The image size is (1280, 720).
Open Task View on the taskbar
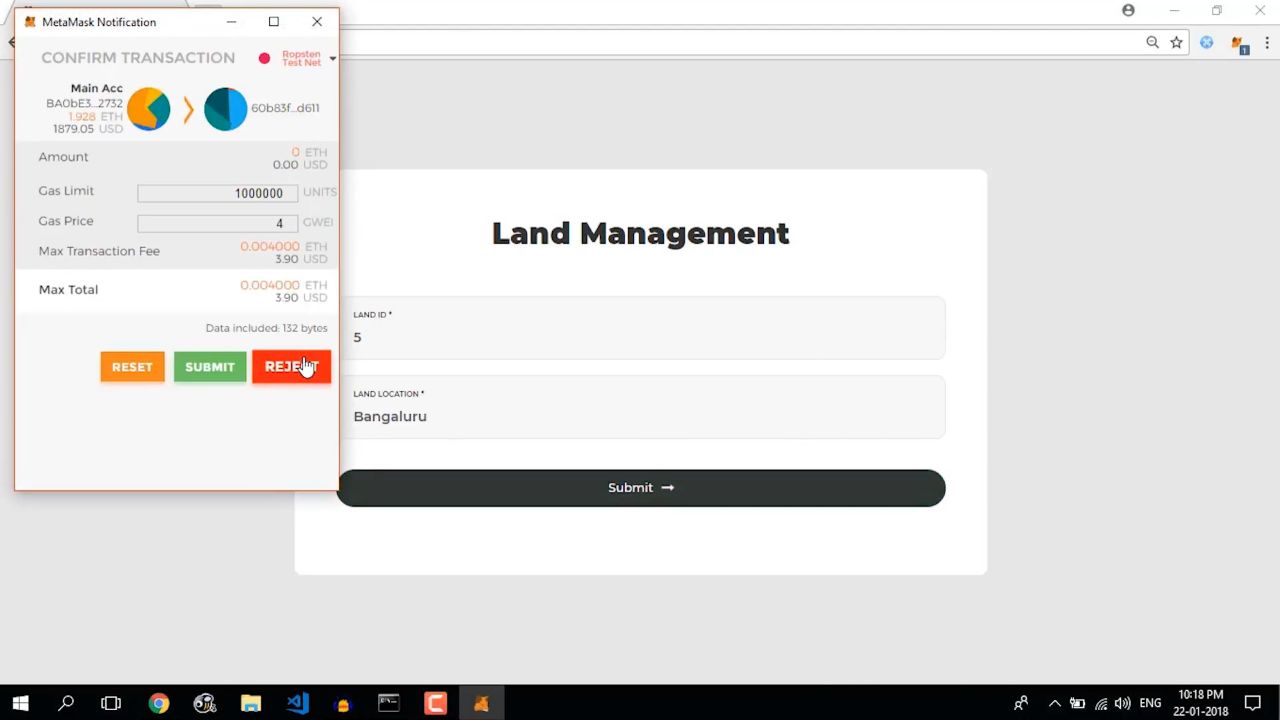(111, 704)
